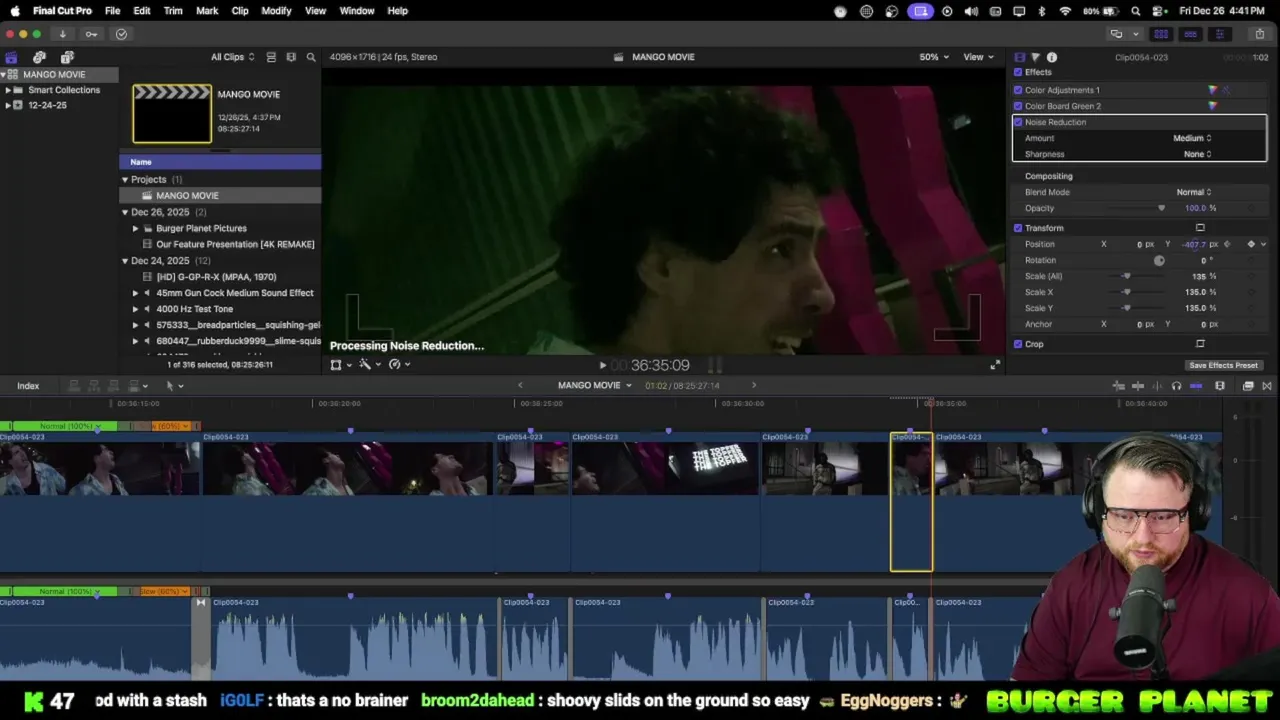Open the timeline Index button

point(28,386)
